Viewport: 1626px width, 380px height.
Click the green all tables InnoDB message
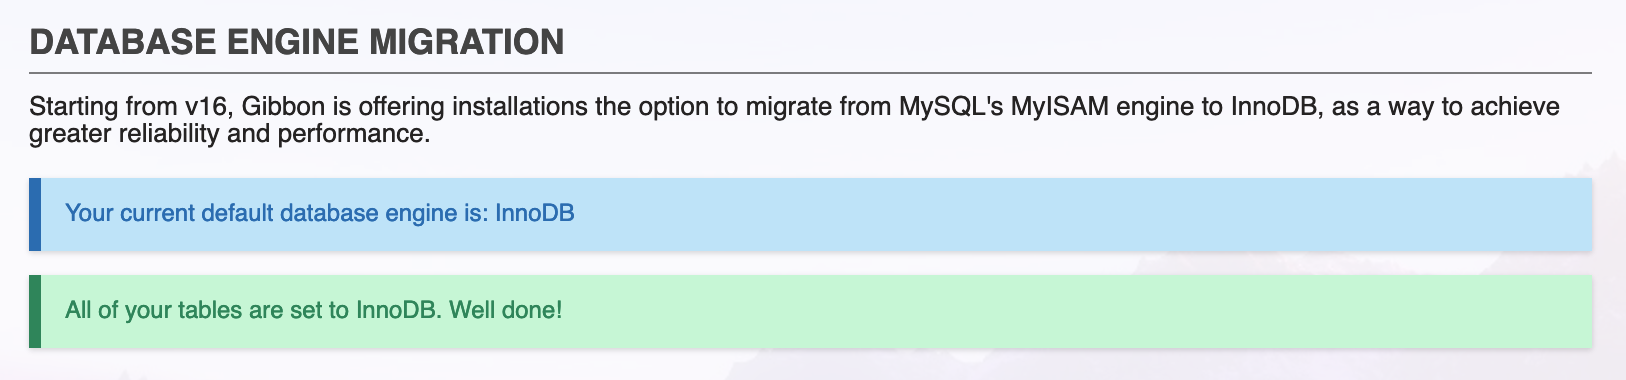click(810, 311)
